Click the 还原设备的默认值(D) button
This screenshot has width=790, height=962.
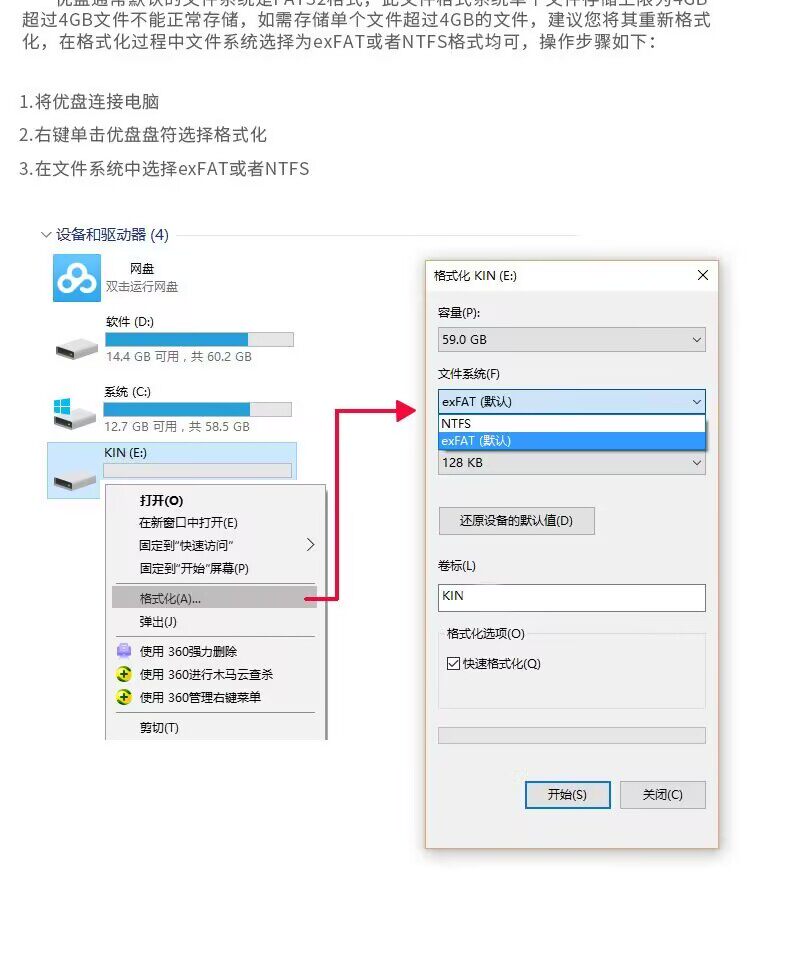(x=516, y=521)
